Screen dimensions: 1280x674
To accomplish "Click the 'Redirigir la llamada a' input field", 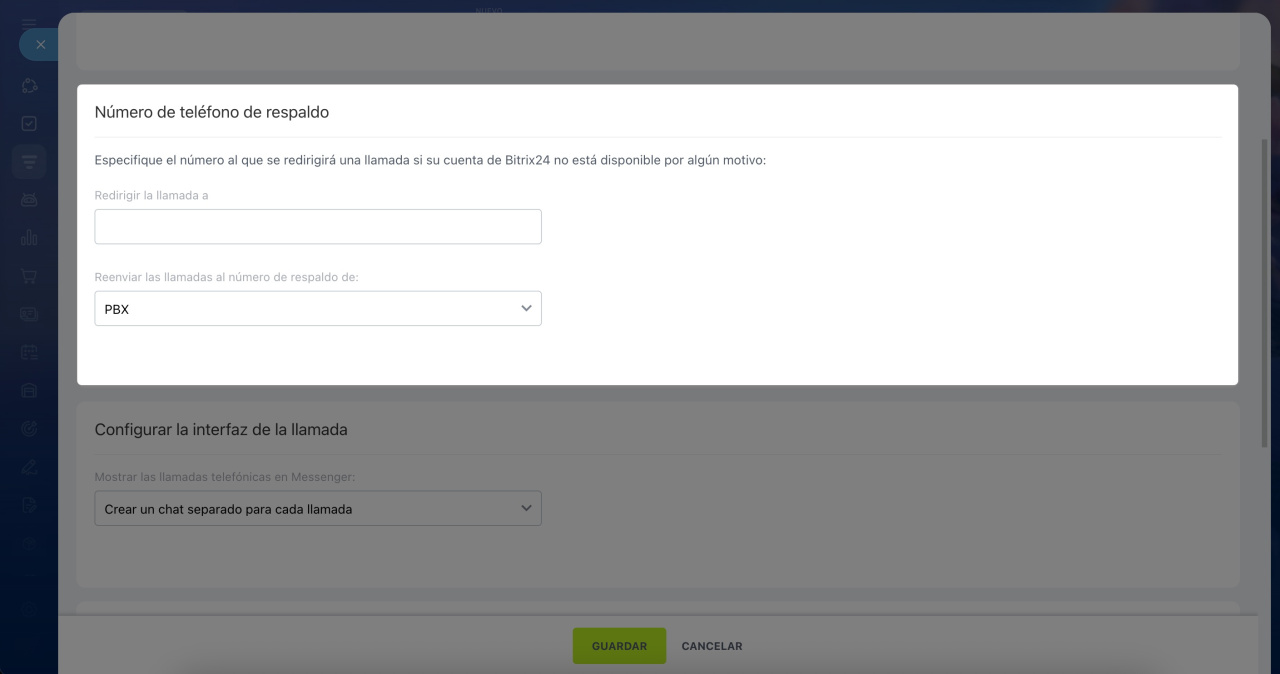I will coord(318,227).
